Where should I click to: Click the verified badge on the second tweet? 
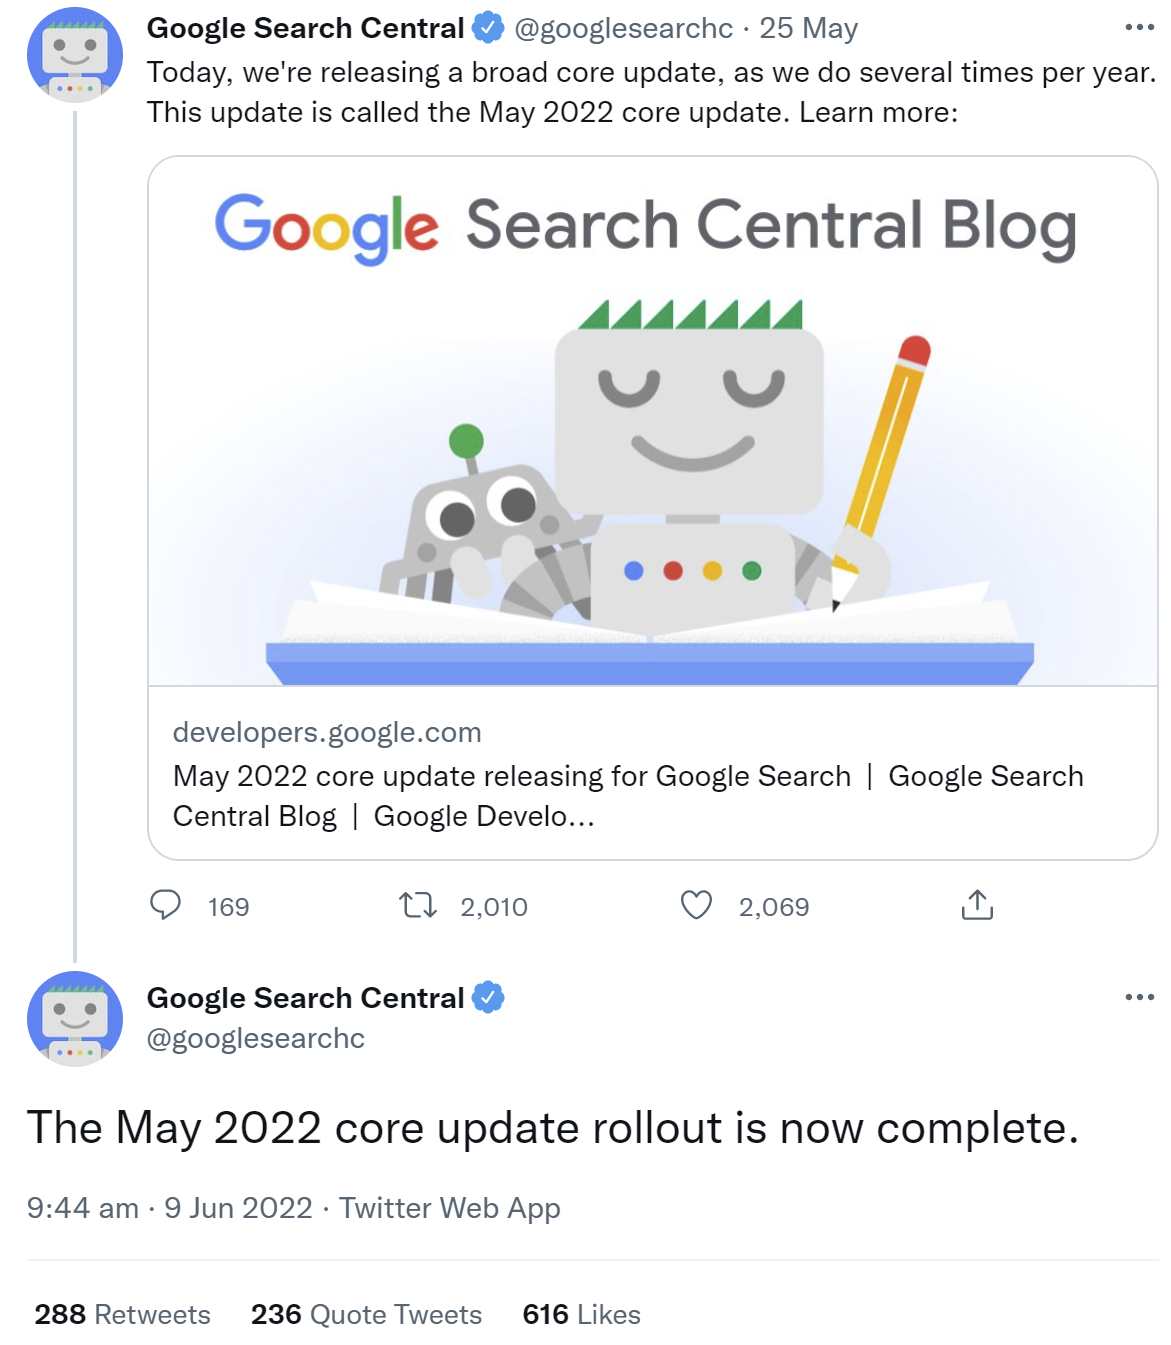coord(489,996)
